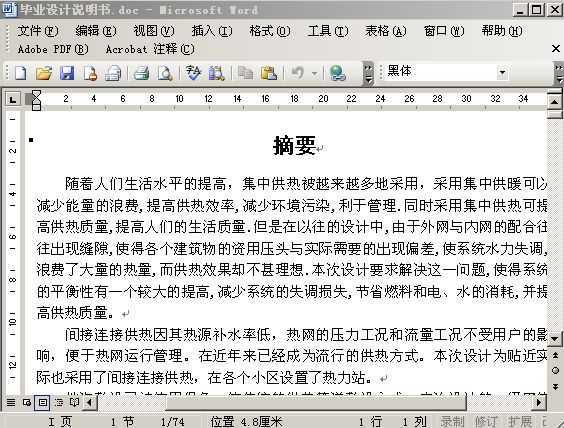Click status bar section indicator 1 节
Screen dimensions: 564x428
tap(123, 421)
